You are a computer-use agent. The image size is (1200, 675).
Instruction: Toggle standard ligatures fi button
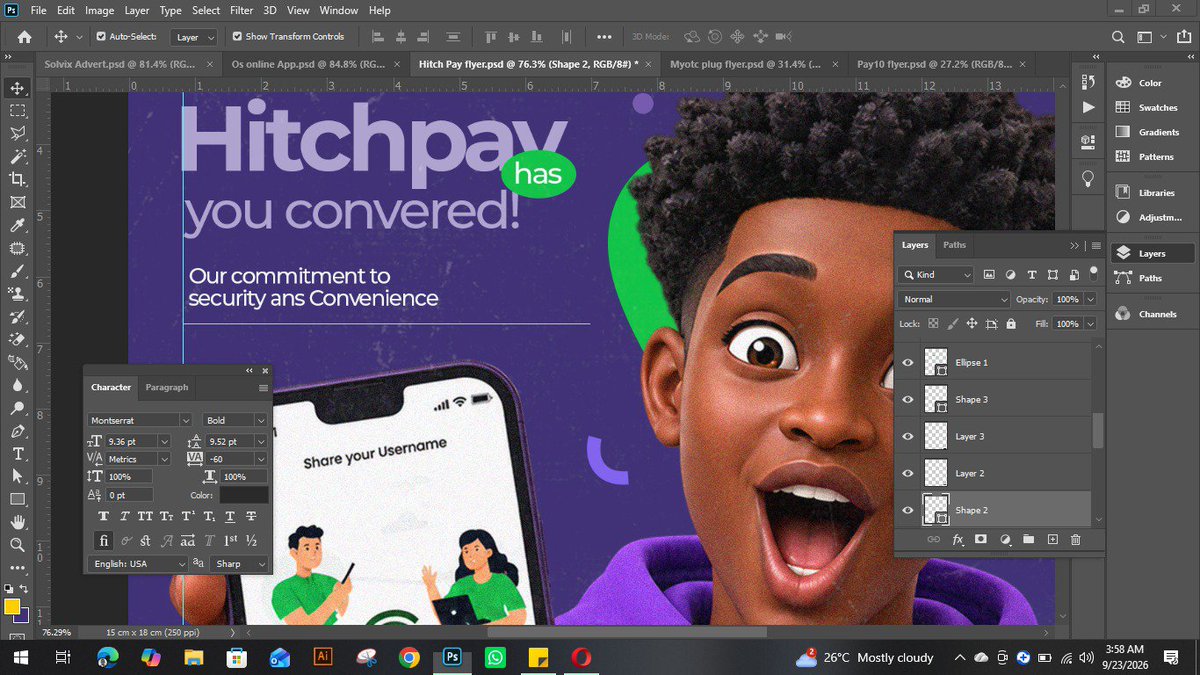tap(103, 540)
